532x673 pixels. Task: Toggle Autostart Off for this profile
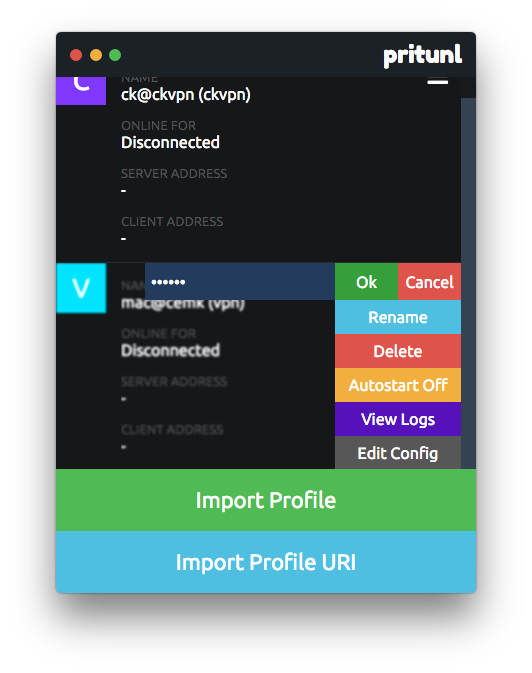click(x=398, y=385)
